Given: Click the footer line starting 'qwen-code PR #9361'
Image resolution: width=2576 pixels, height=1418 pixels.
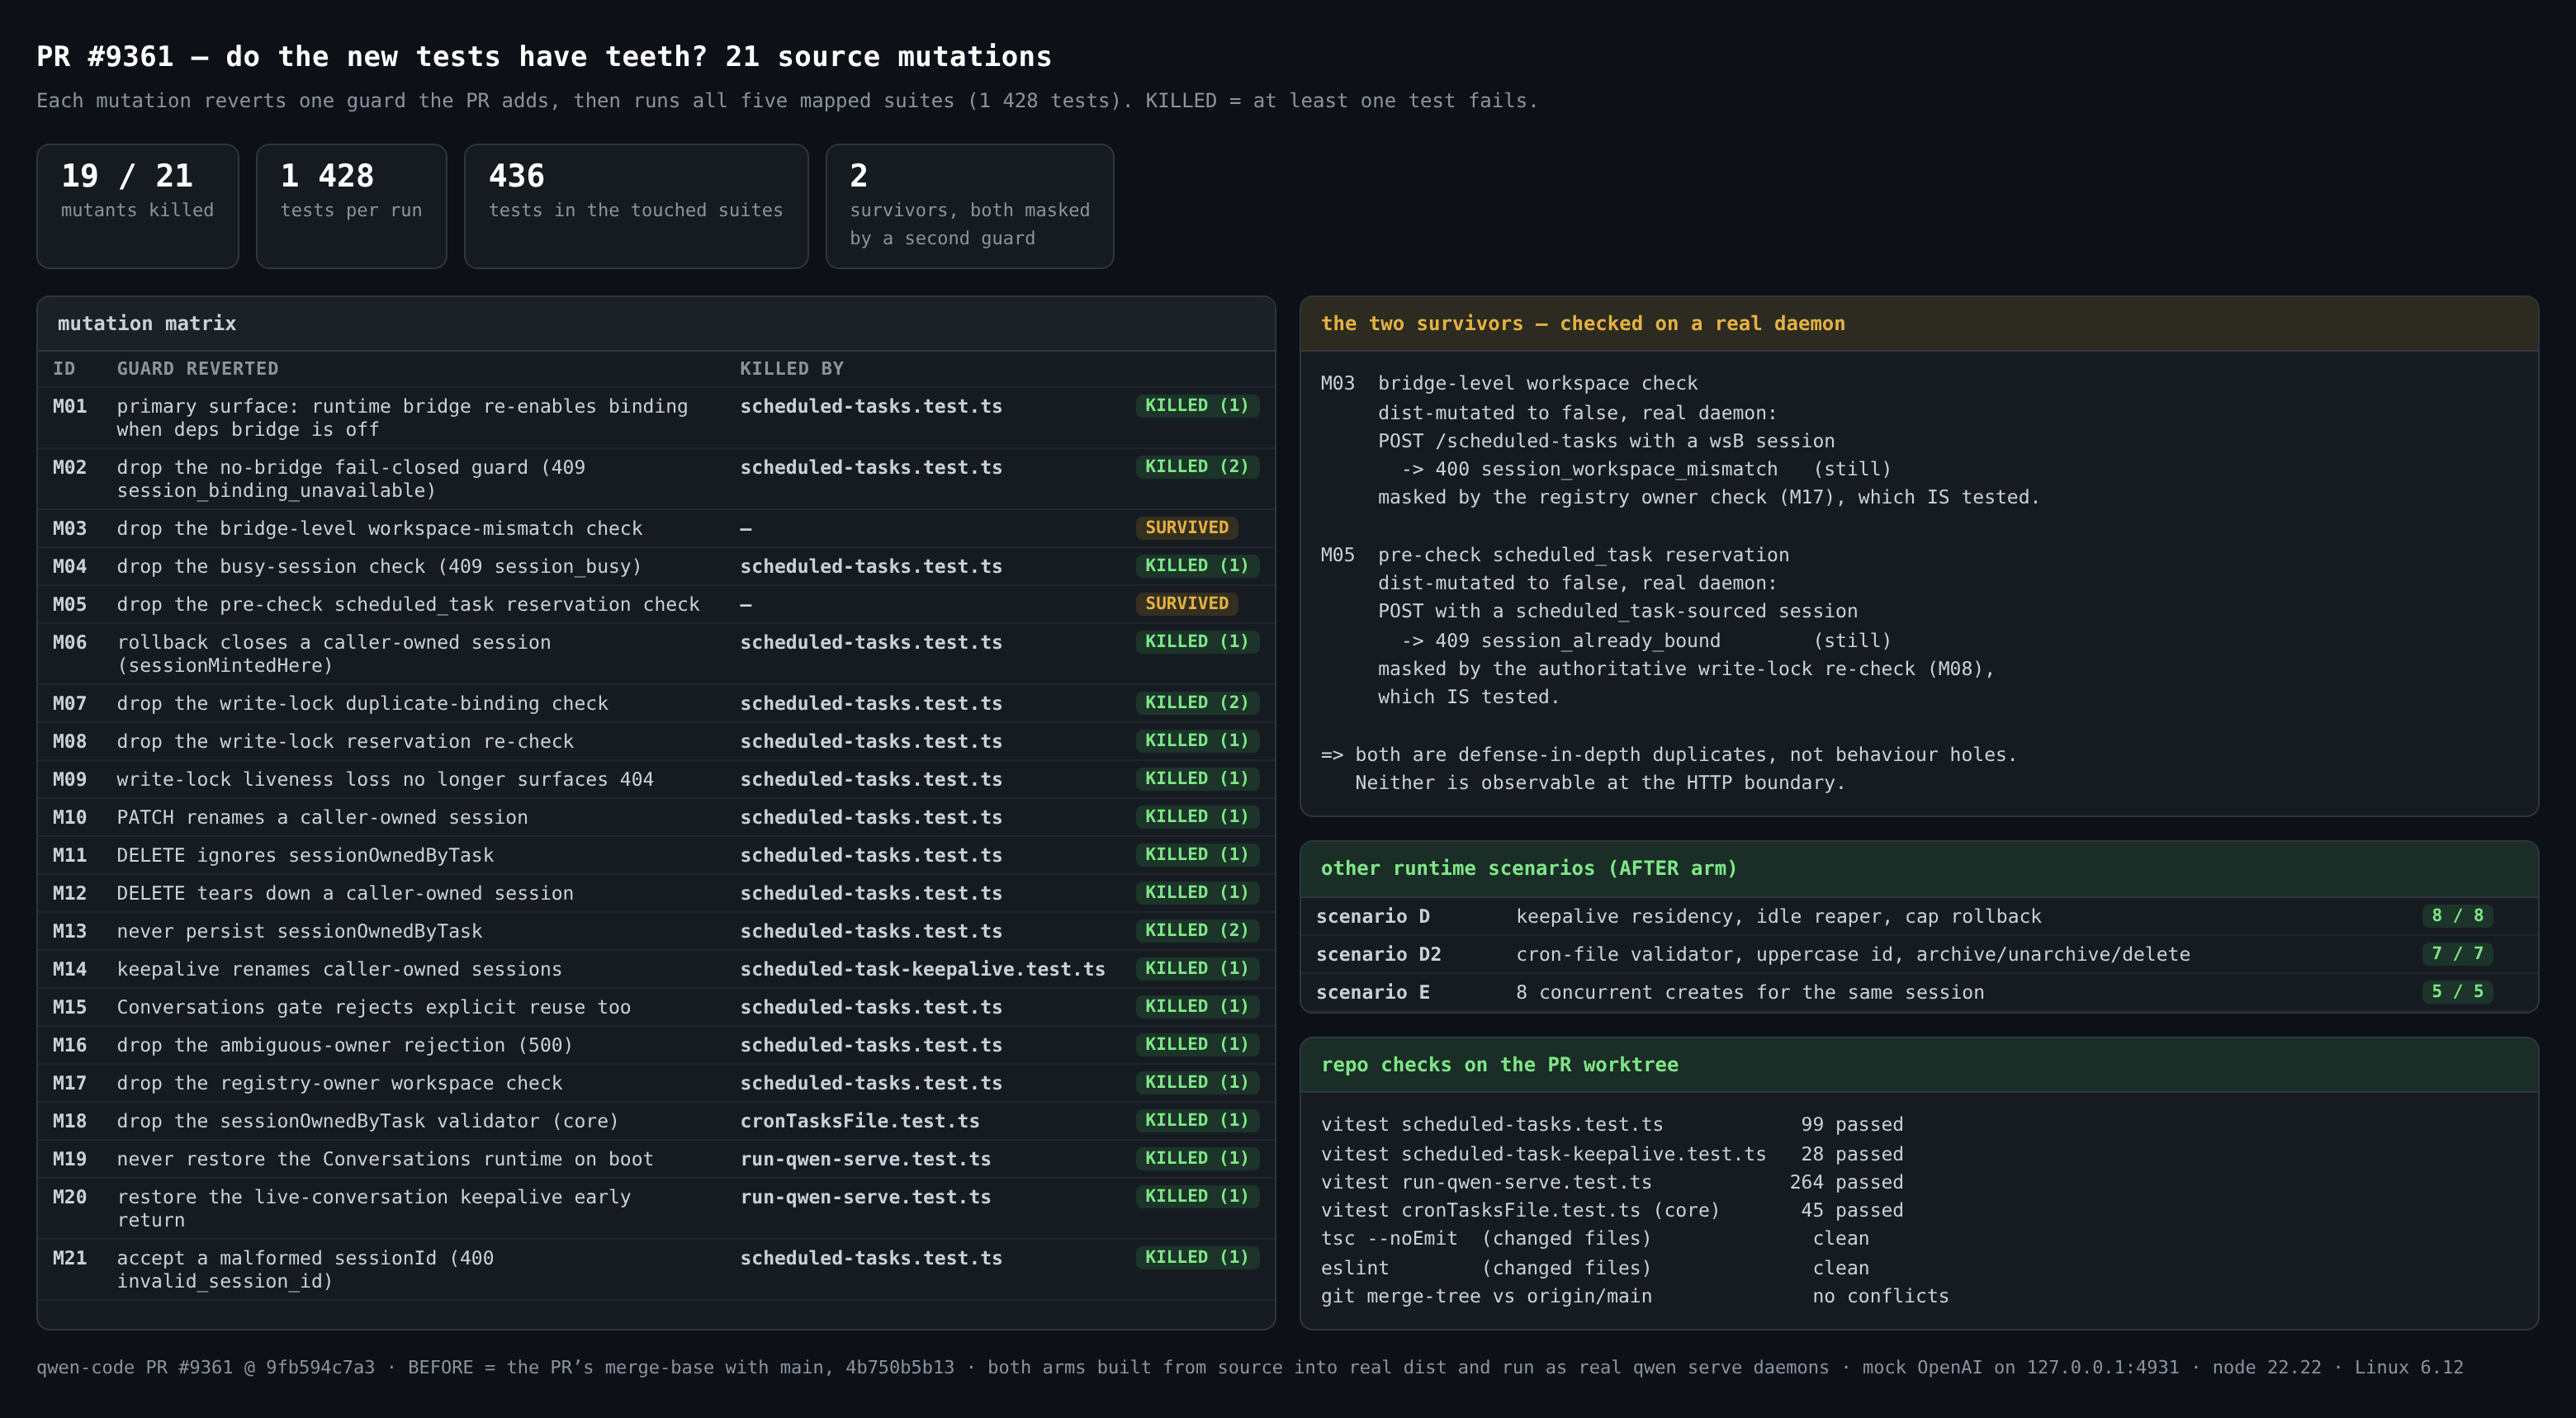Looking at the screenshot, I should point(1250,1368).
